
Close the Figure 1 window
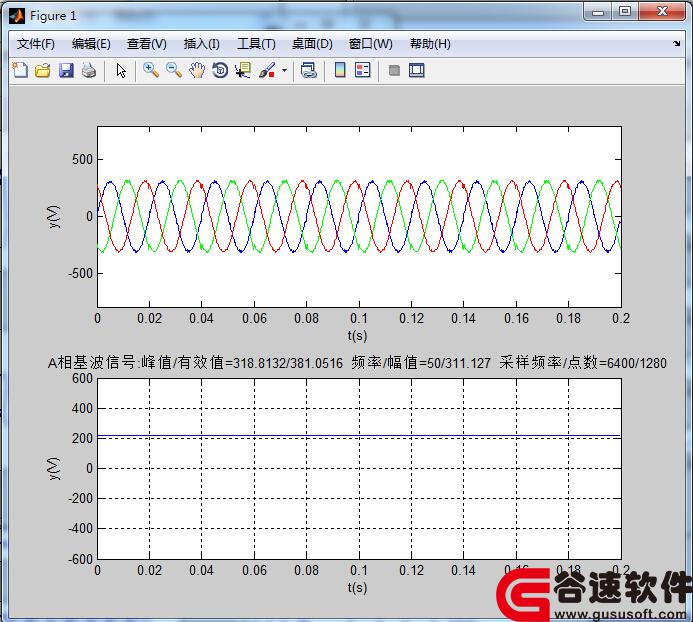[662, 11]
